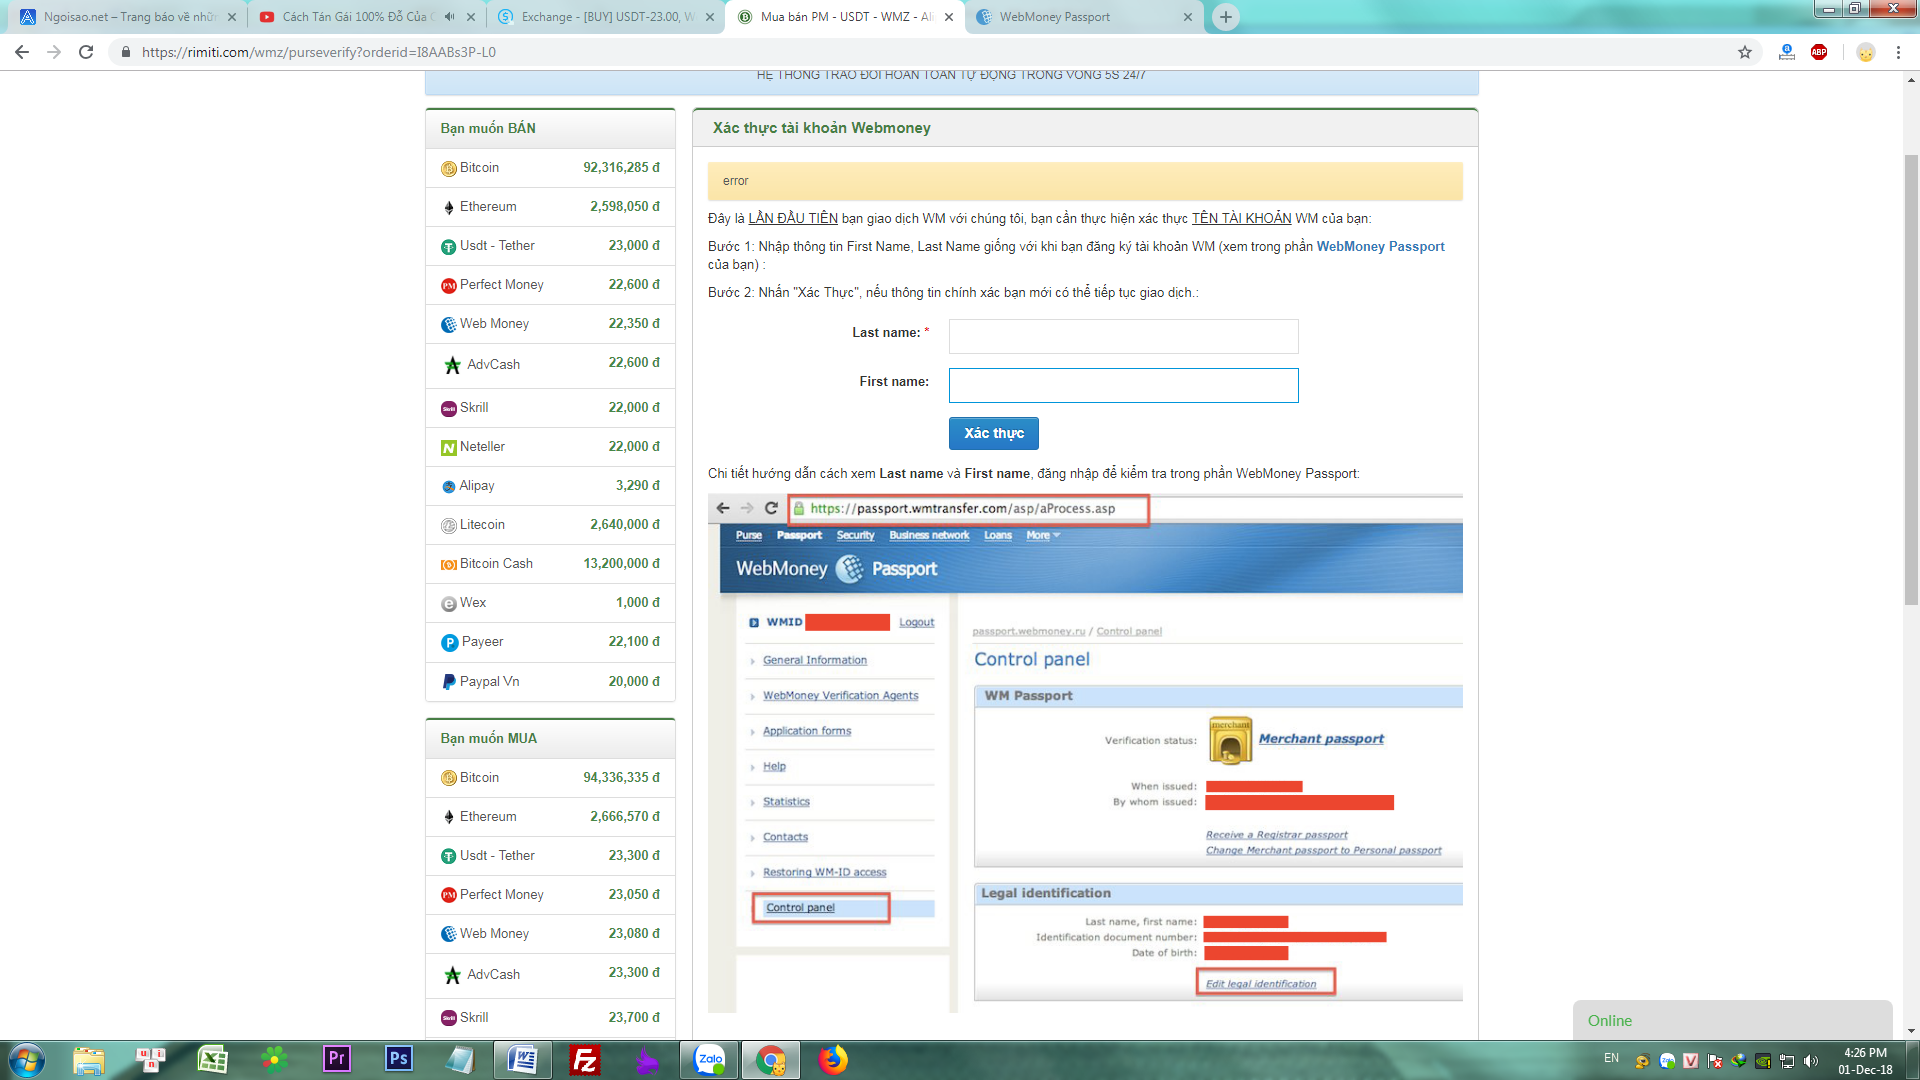The image size is (1920, 1080).
Task: Click the Paypal Vn icon
Action: tap(449, 682)
